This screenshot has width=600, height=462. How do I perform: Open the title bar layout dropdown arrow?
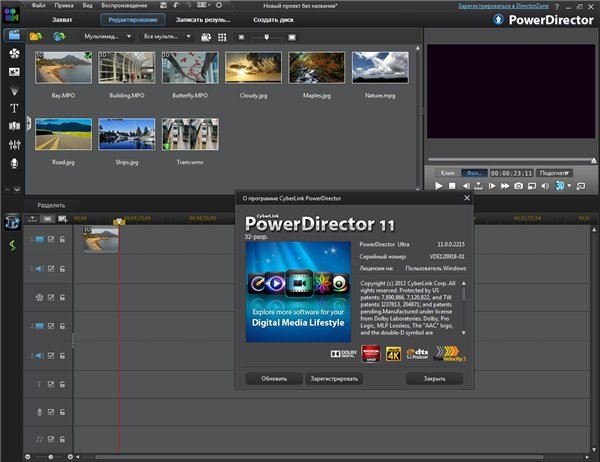point(209,5)
